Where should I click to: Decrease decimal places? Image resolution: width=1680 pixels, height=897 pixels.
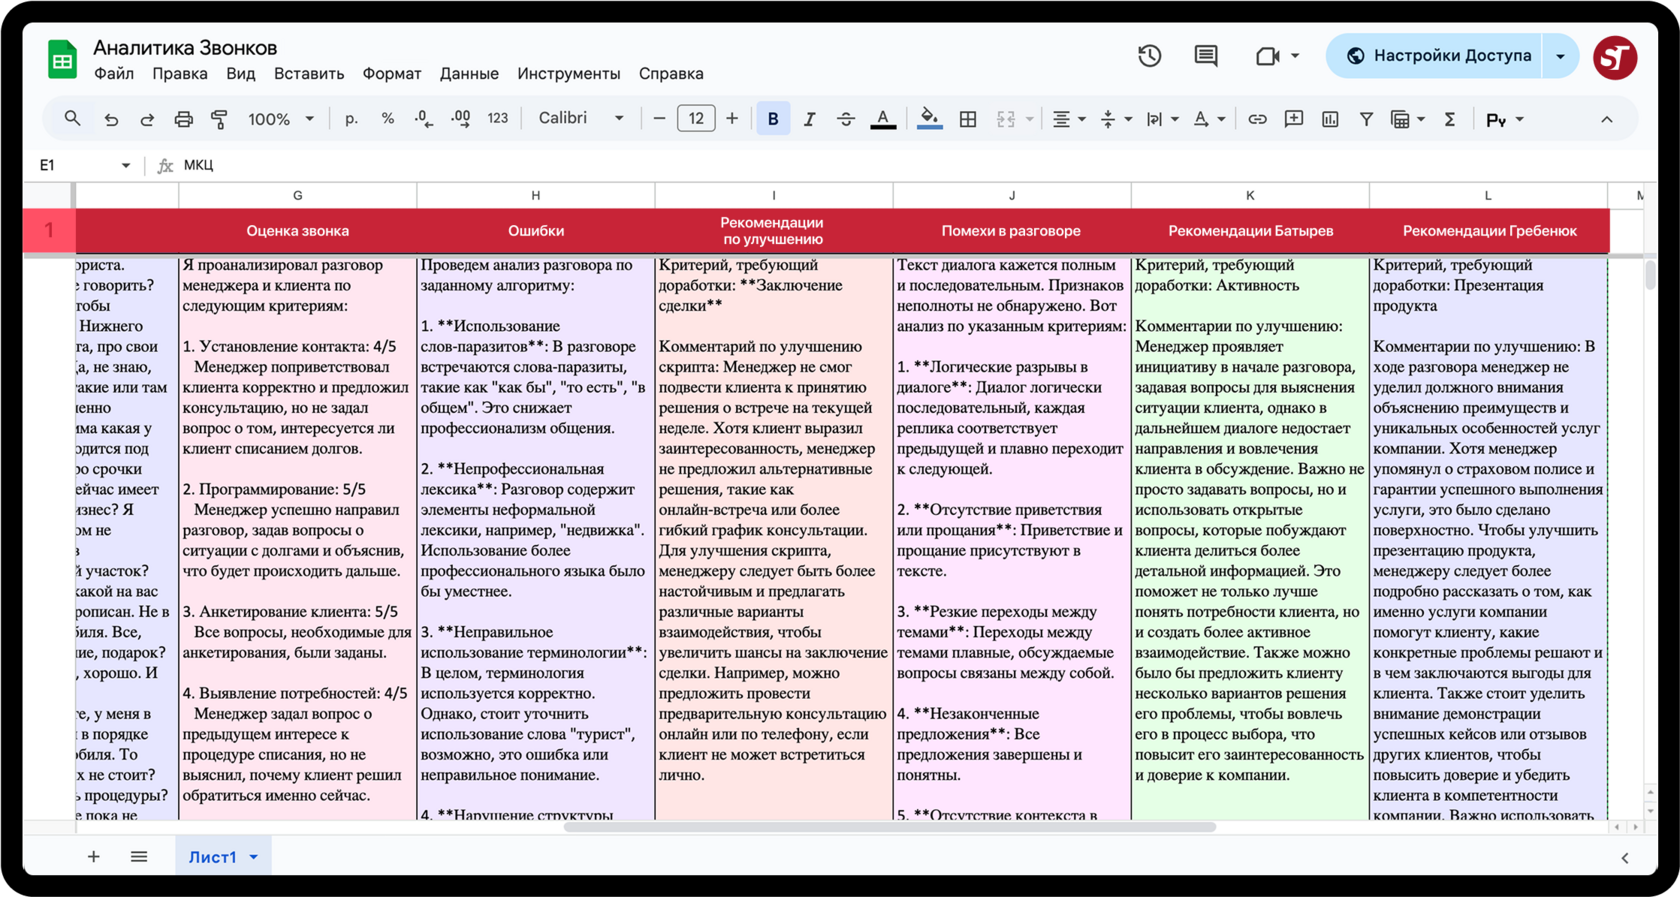point(424,119)
